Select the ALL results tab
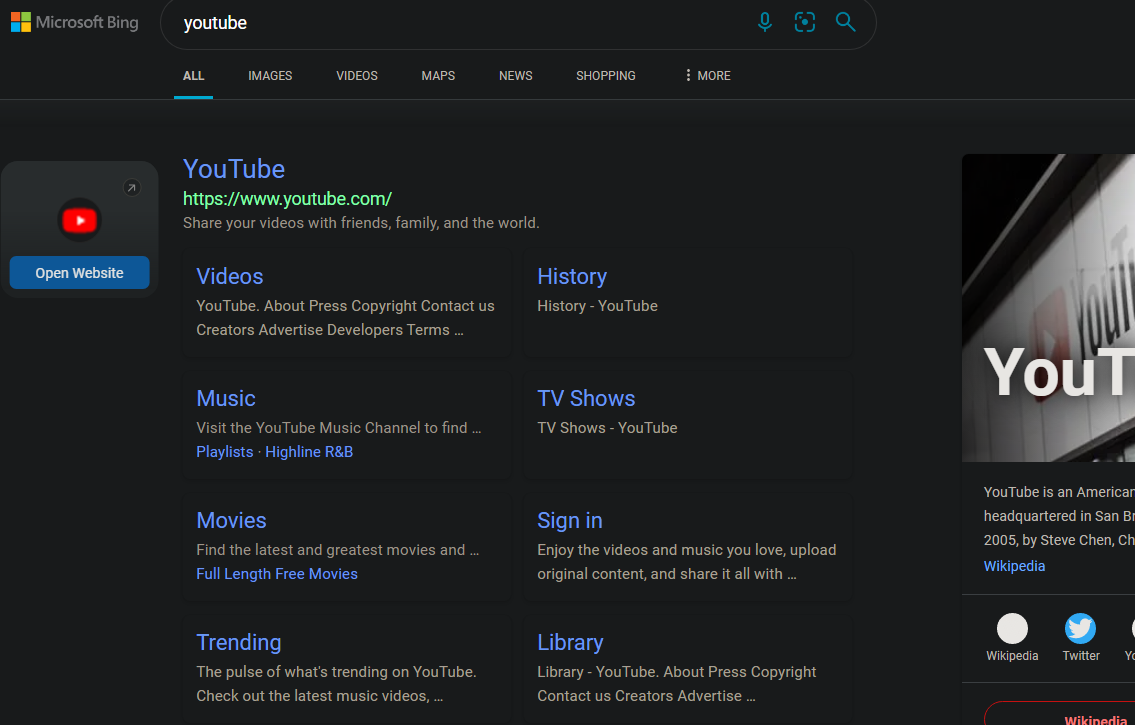The height and width of the screenshot is (725, 1135). (193, 75)
